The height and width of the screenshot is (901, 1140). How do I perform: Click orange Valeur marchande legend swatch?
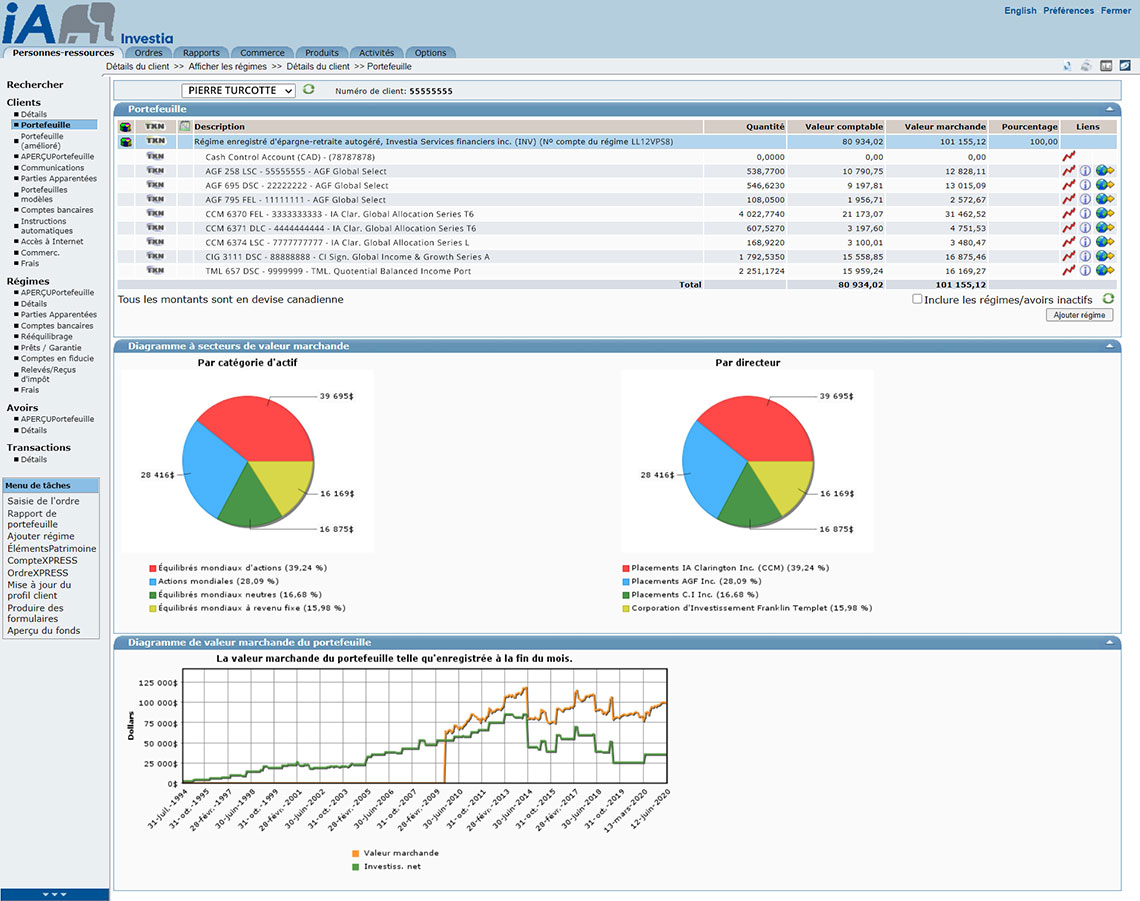click(356, 853)
